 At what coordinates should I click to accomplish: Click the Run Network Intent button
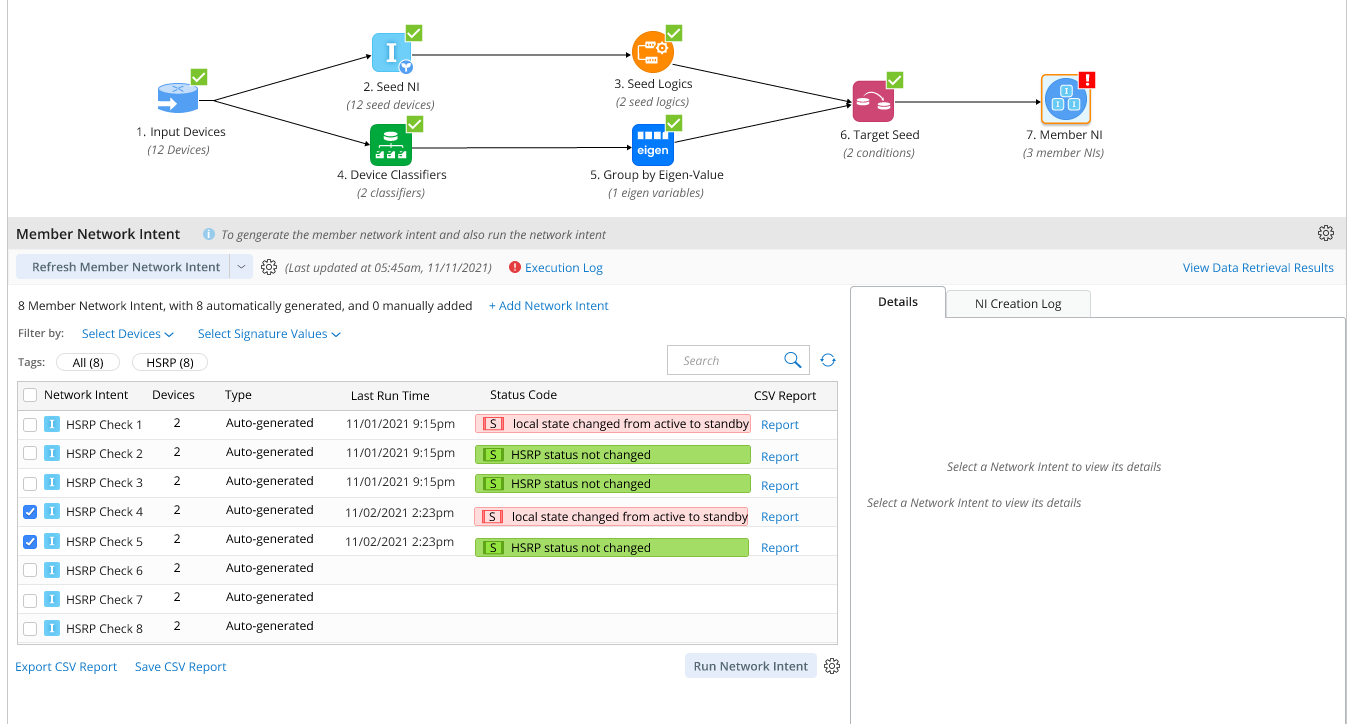(750, 665)
